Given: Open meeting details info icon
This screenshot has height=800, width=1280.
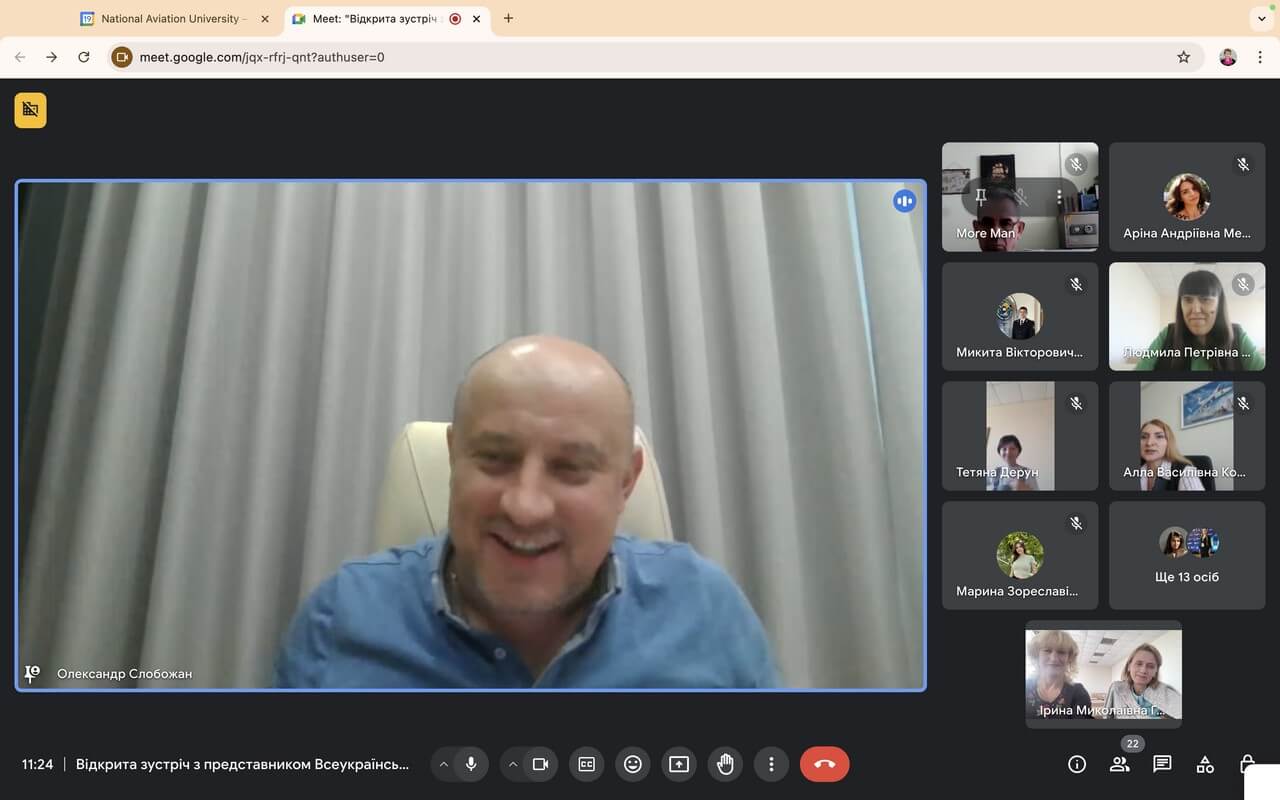Looking at the screenshot, I should tap(1077, 764).
